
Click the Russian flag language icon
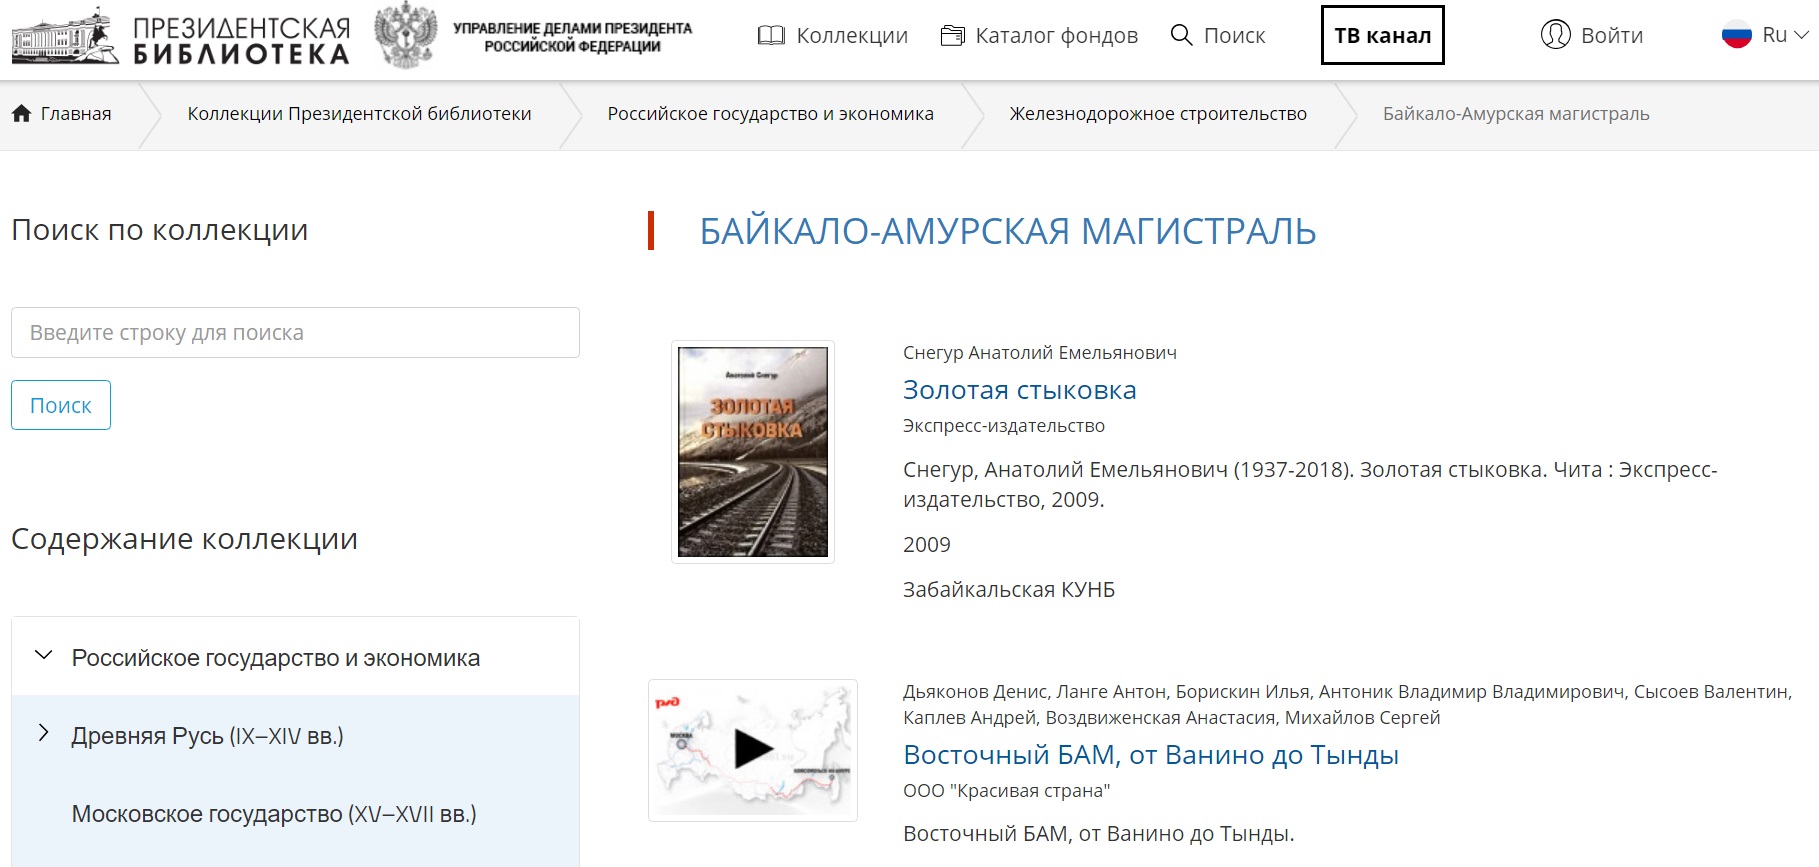1737,35
